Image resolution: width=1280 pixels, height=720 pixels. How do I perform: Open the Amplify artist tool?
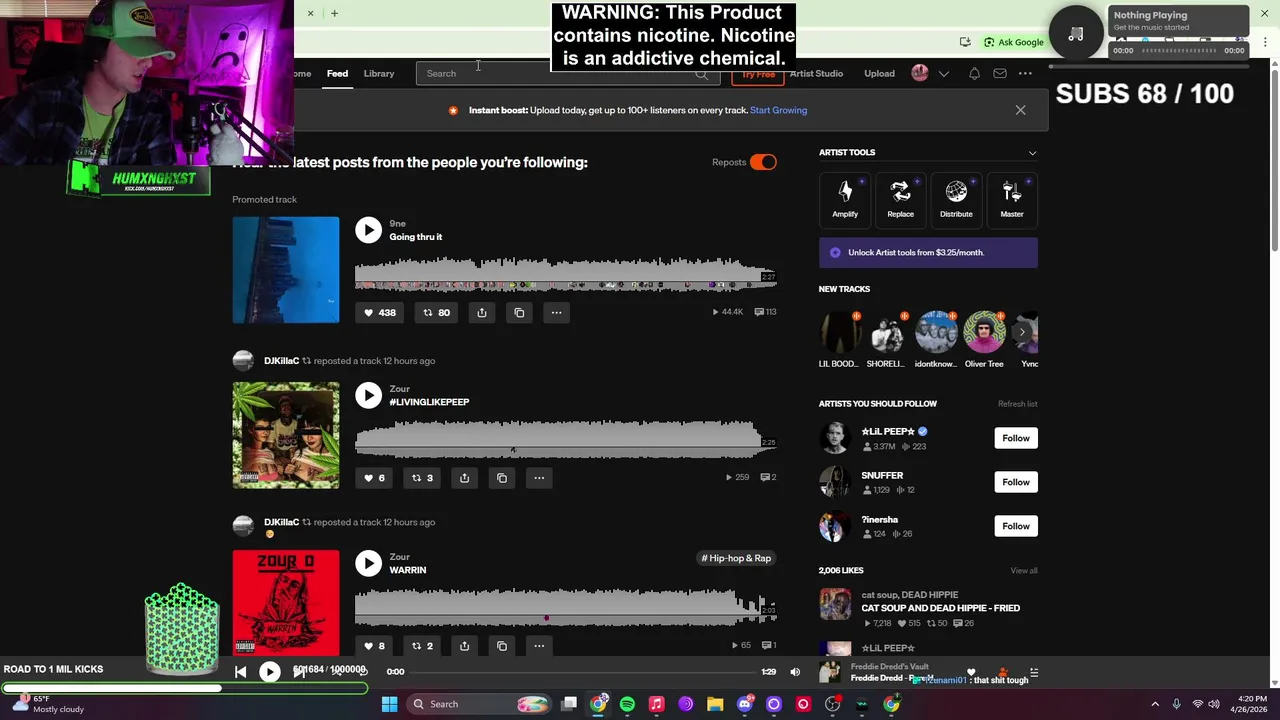845,199
